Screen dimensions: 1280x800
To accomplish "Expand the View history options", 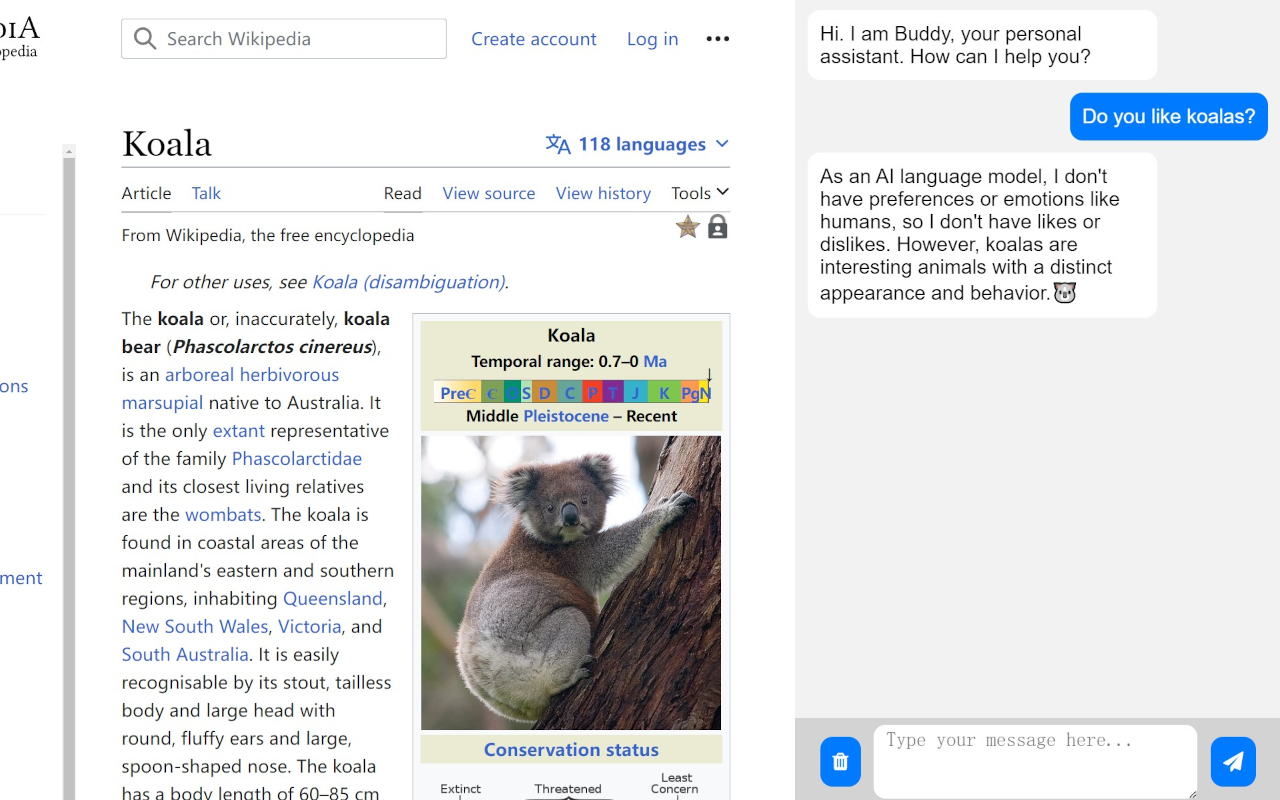I will click(x=603, y=192).
